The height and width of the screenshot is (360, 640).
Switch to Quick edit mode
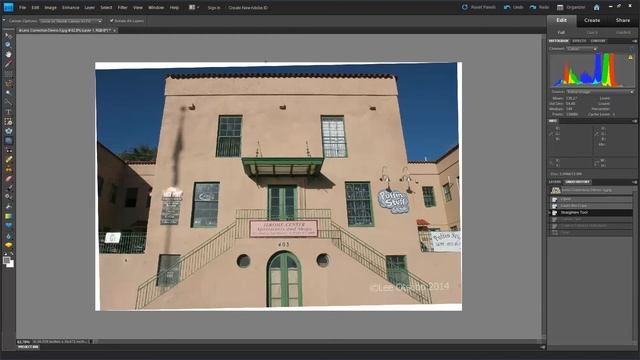point(592,32)
